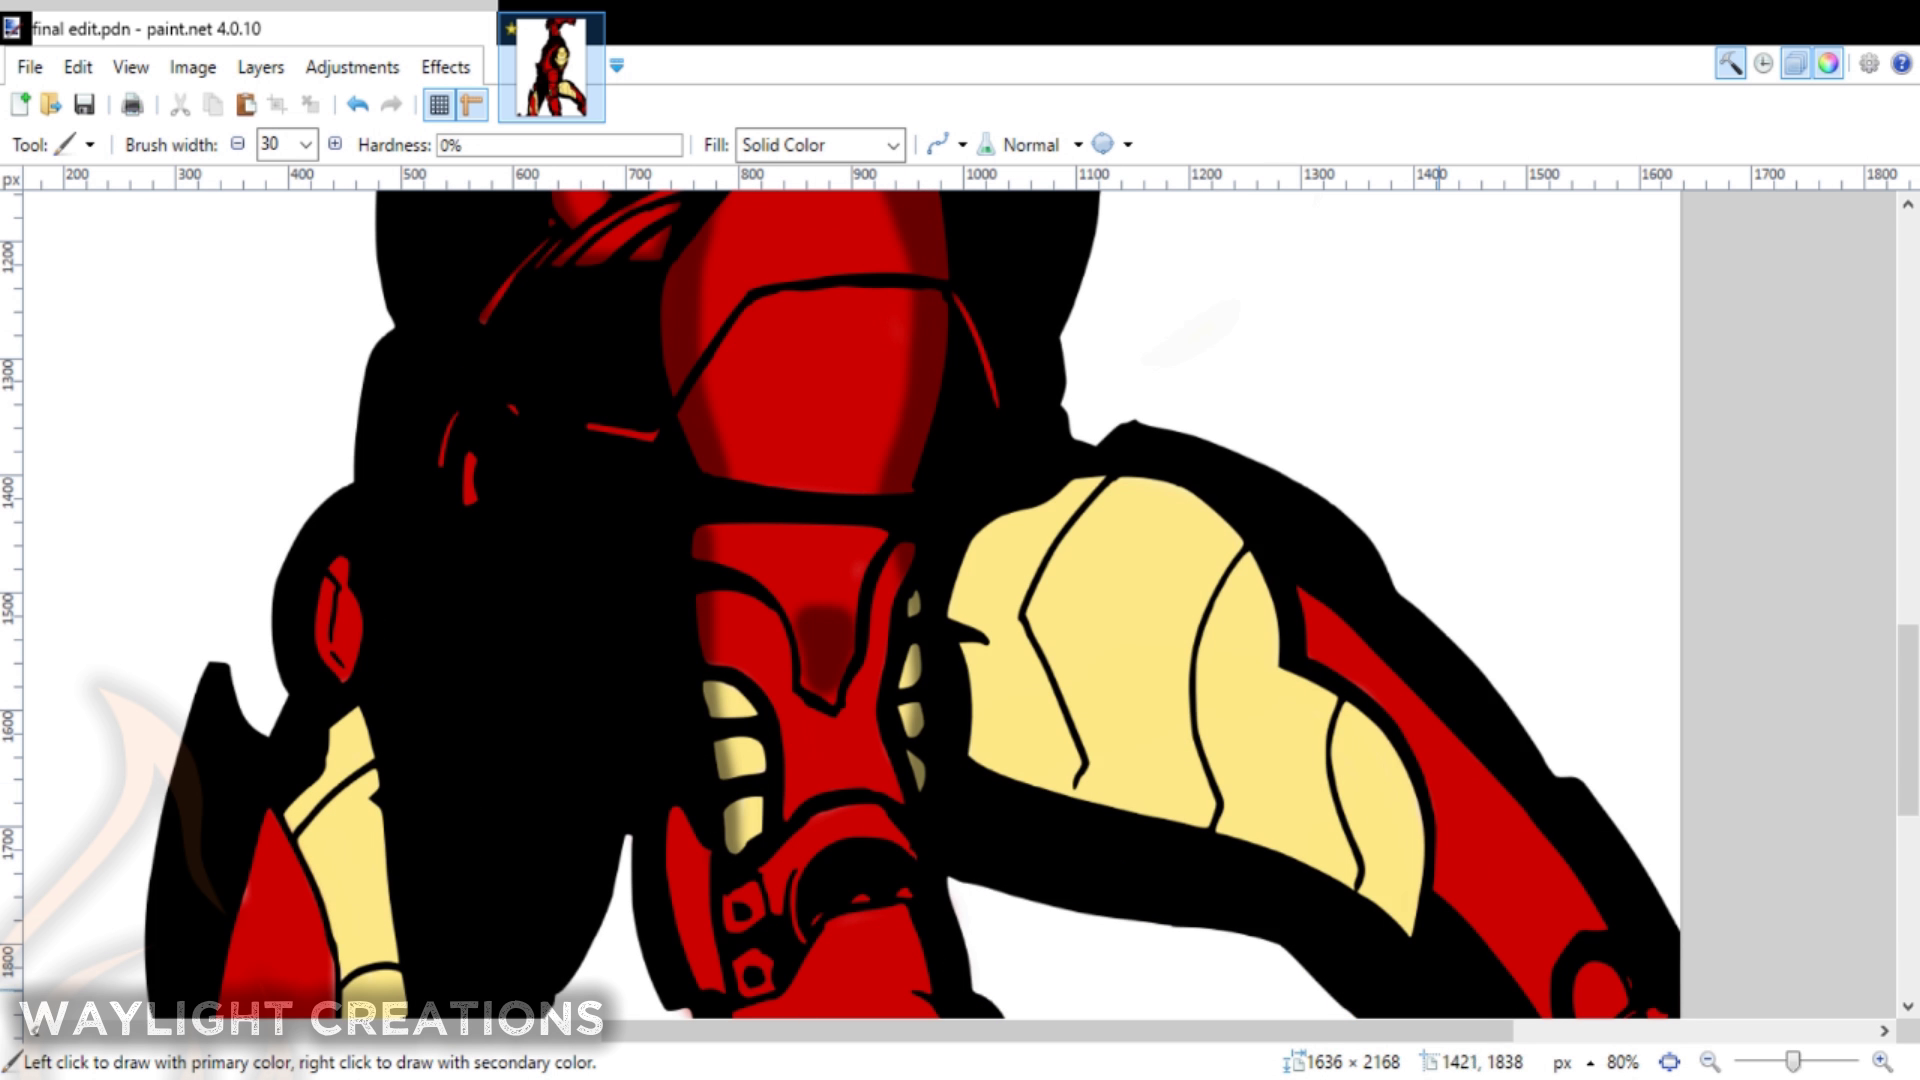Click the Save file icon
This screenshot has height=1080, width=1920.
[84, 104]
